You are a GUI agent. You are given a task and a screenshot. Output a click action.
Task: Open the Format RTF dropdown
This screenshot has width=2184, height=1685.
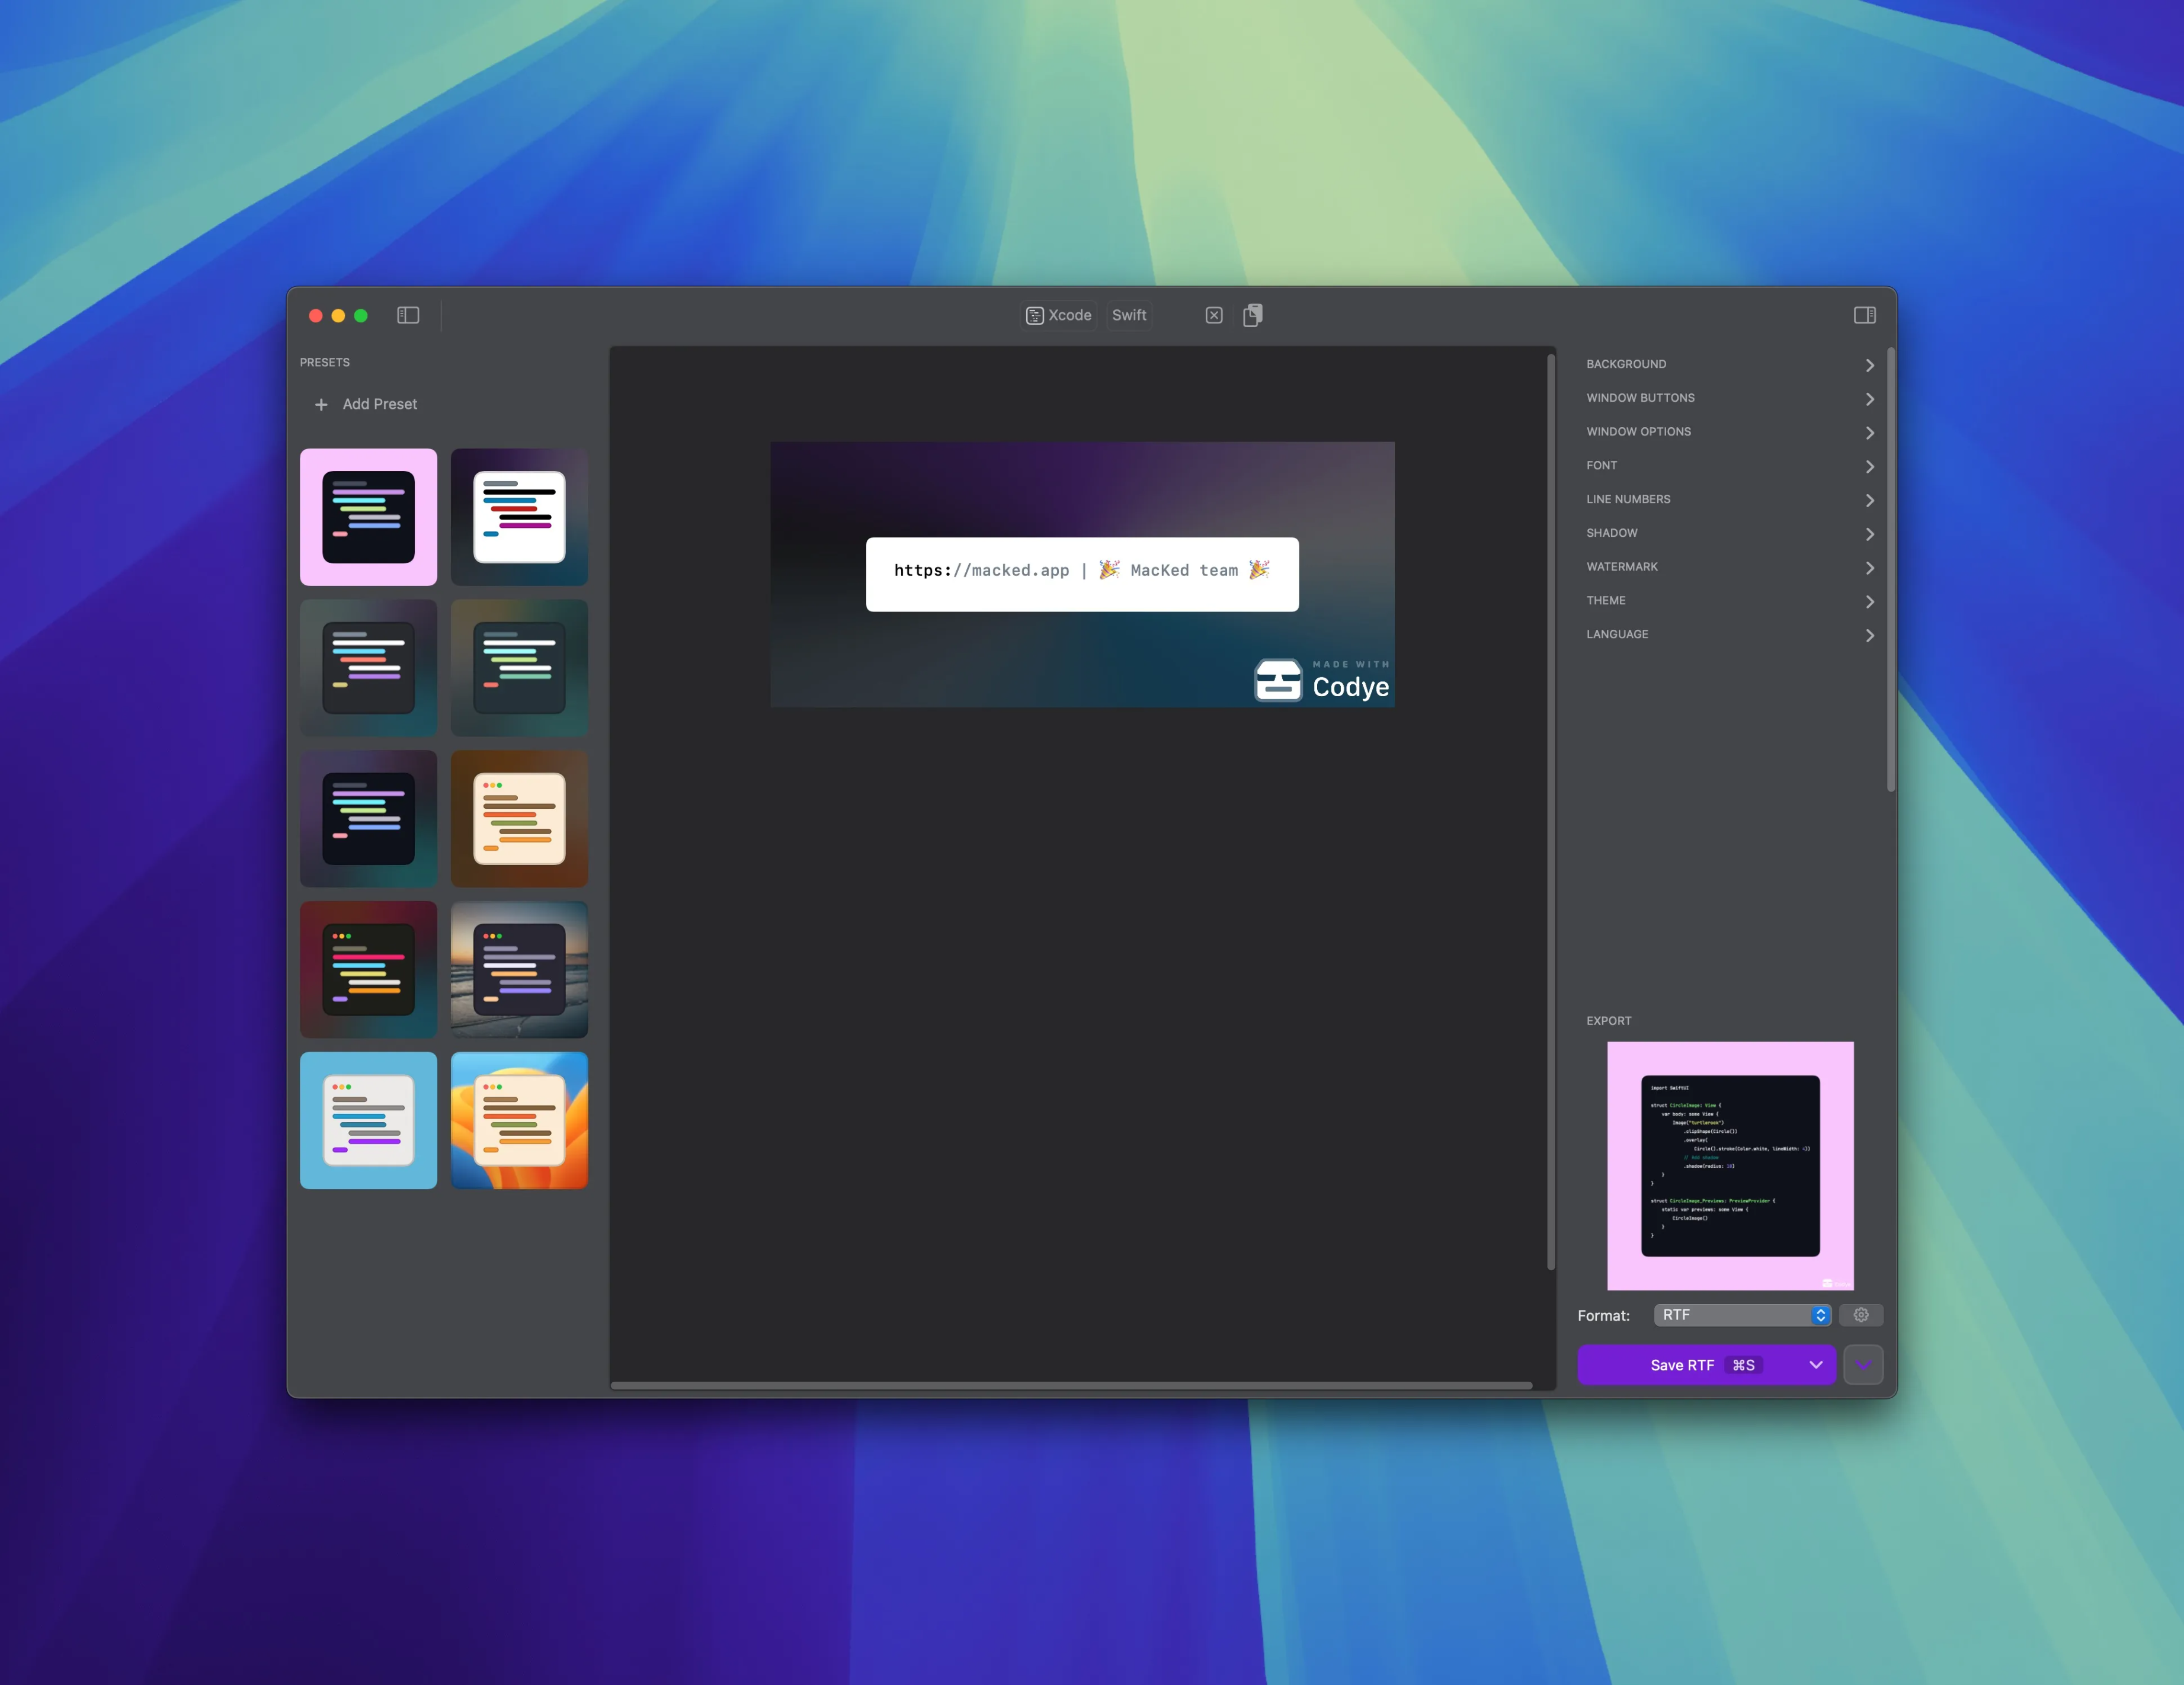coord(1741,1315)
